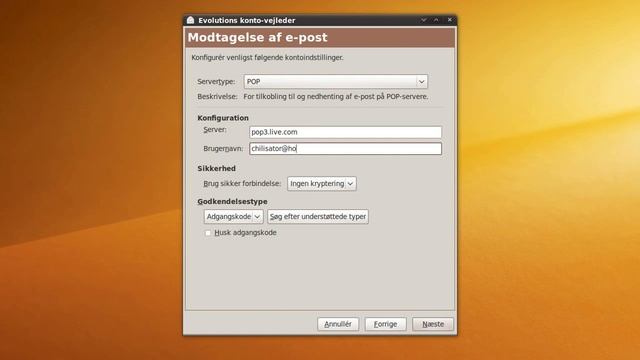
Task: Maximize the Evolutions konto-vejleder window
Action: (436, 20)
